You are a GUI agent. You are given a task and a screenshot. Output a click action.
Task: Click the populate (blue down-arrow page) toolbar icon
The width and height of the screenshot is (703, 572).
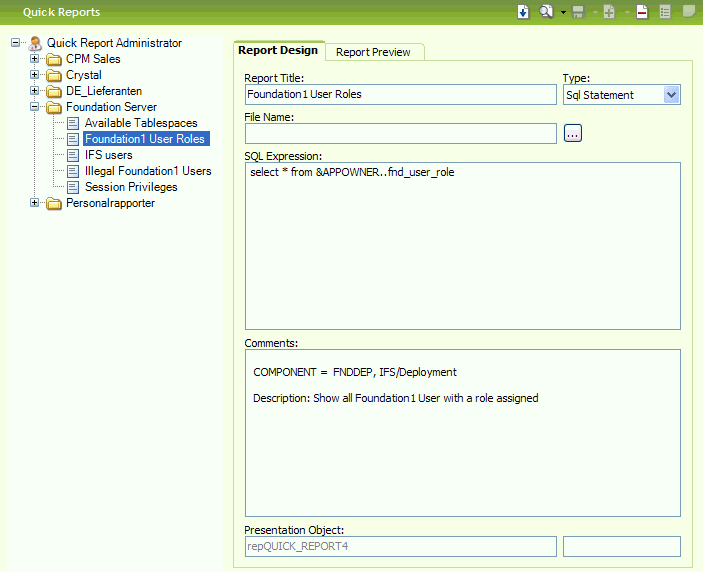[523, 12]
